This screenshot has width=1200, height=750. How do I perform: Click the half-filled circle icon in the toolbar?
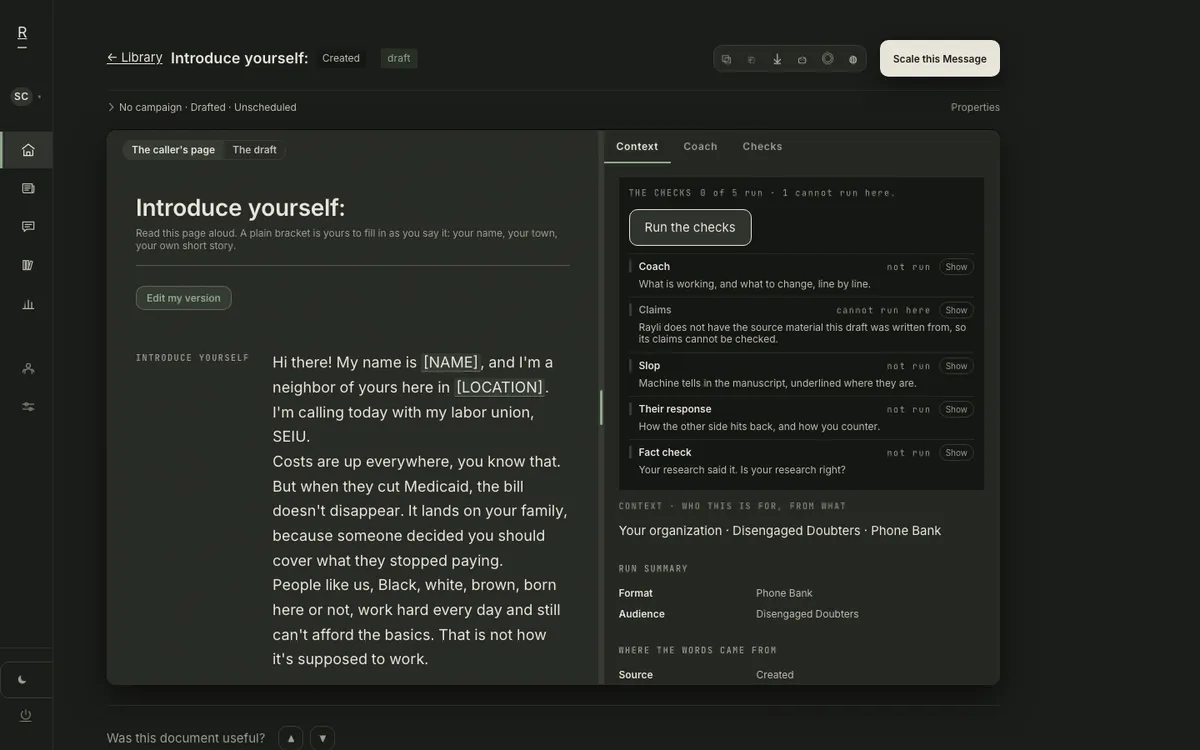pos(853,59)
